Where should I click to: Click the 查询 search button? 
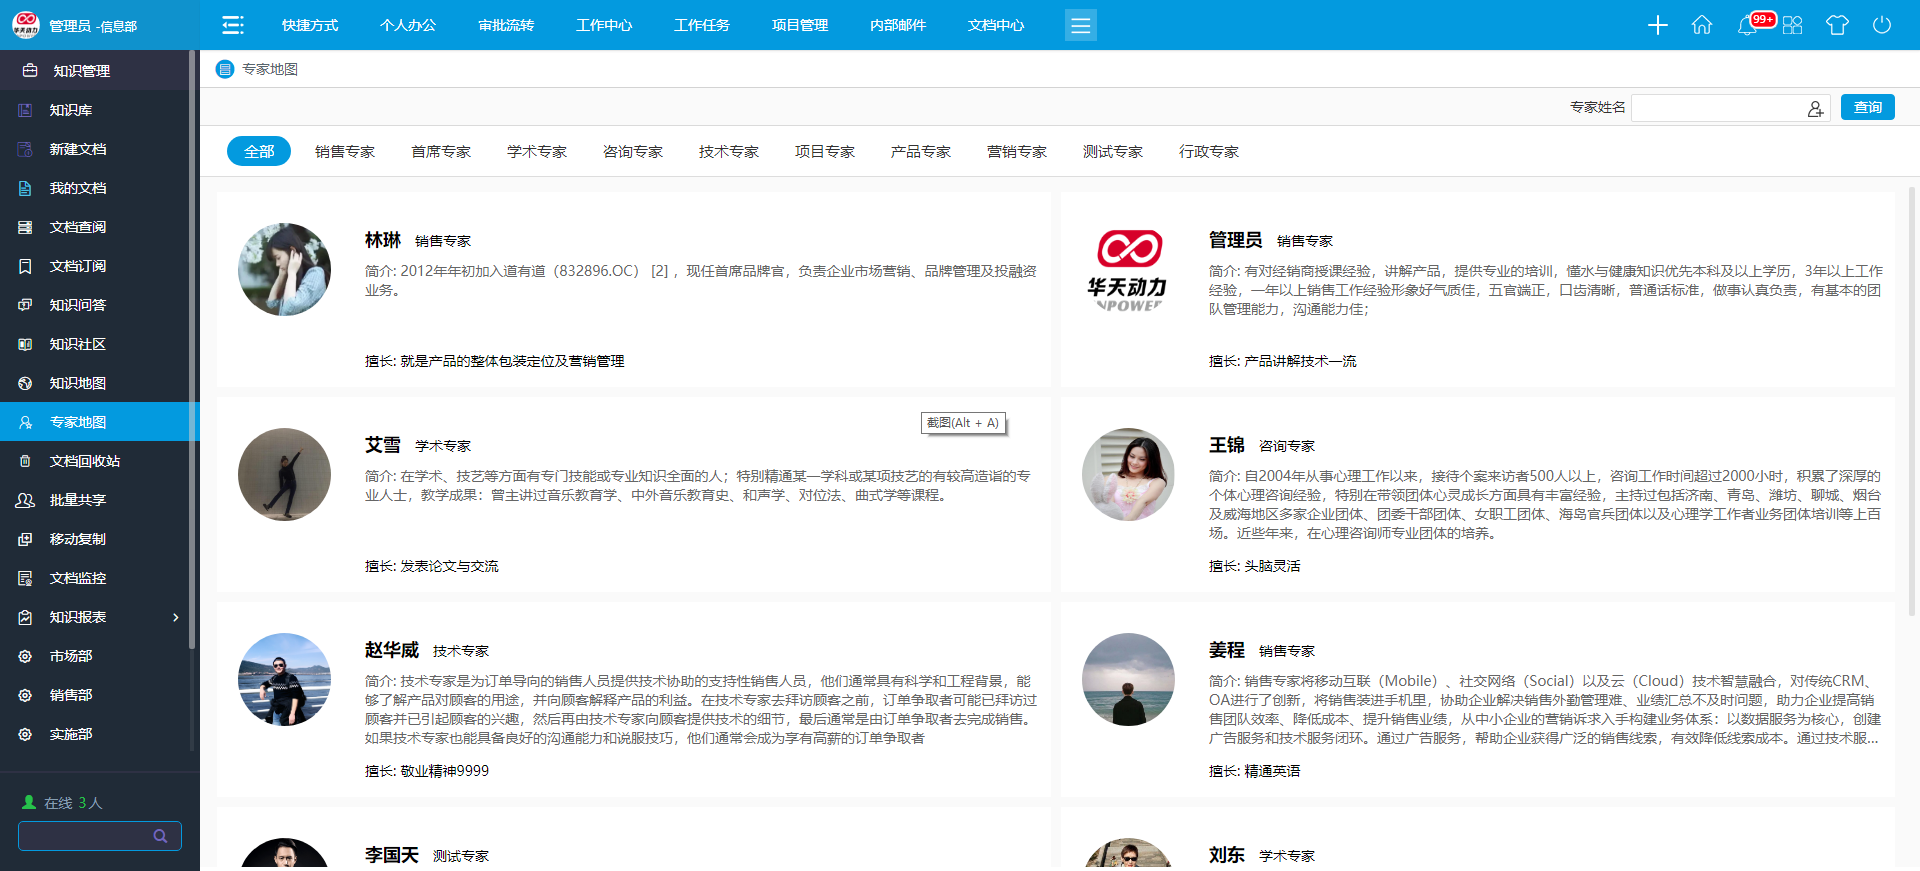pos(1867,107)
